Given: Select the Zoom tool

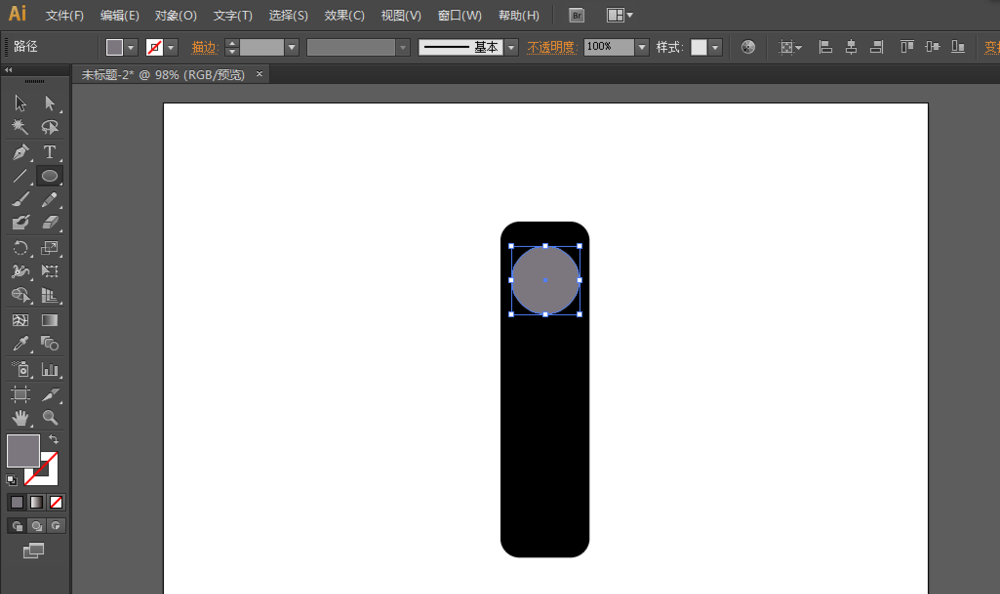Looking at the screenshot, I should point(50,418).
